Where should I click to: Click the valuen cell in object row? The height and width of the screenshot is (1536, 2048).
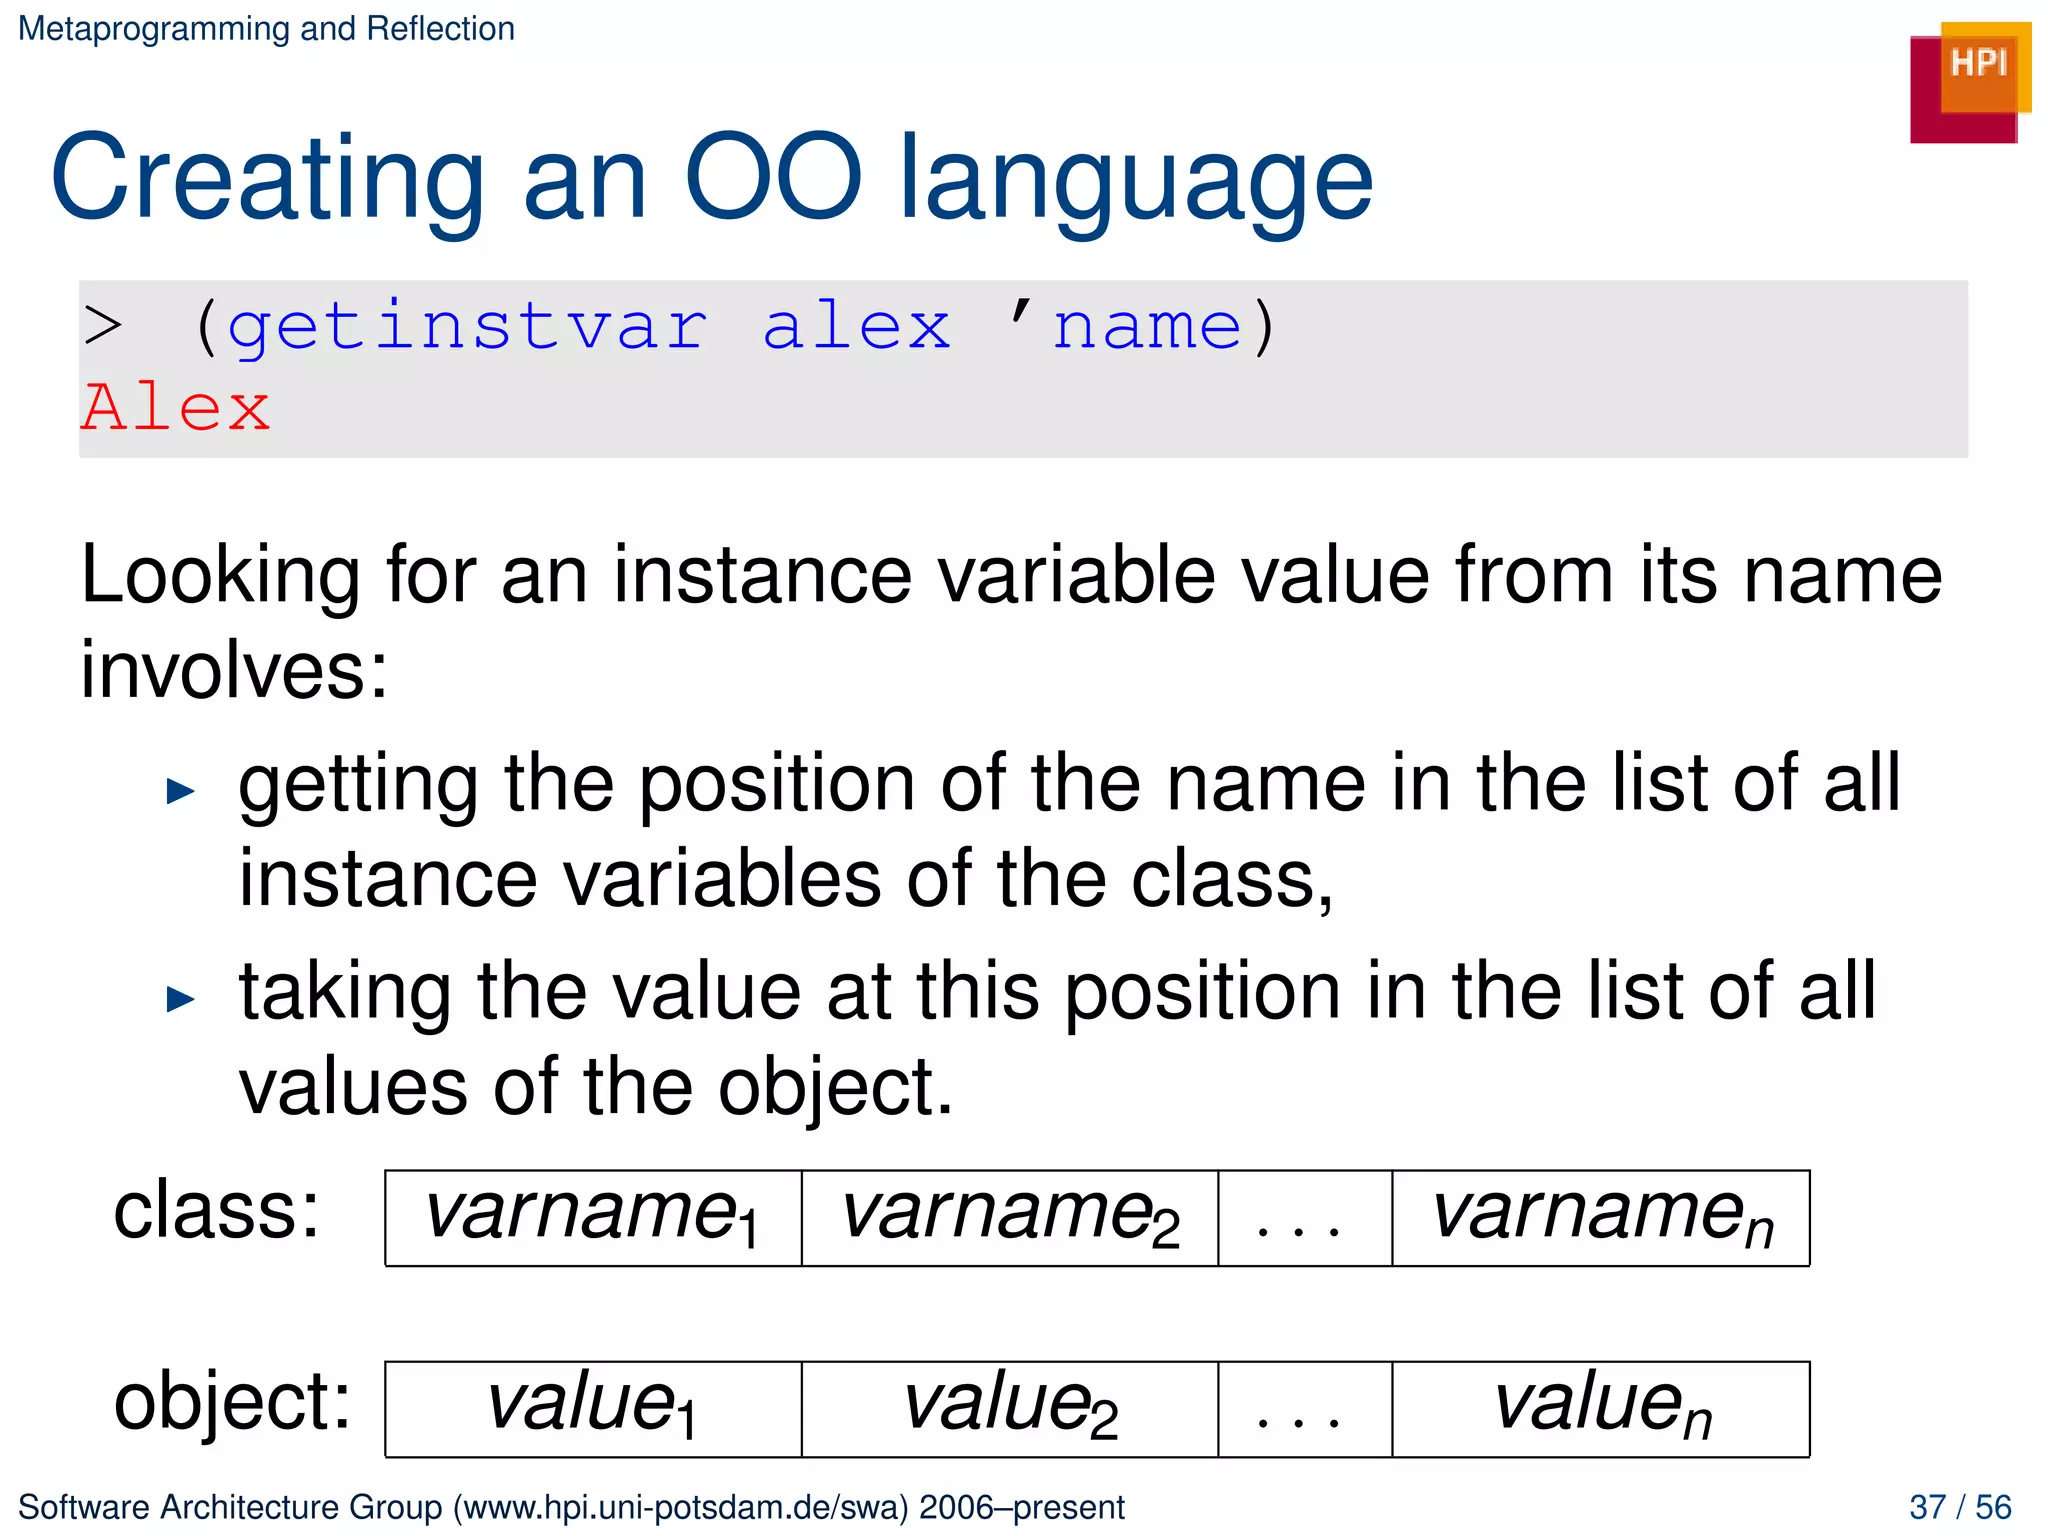tap(1600, 1408)
